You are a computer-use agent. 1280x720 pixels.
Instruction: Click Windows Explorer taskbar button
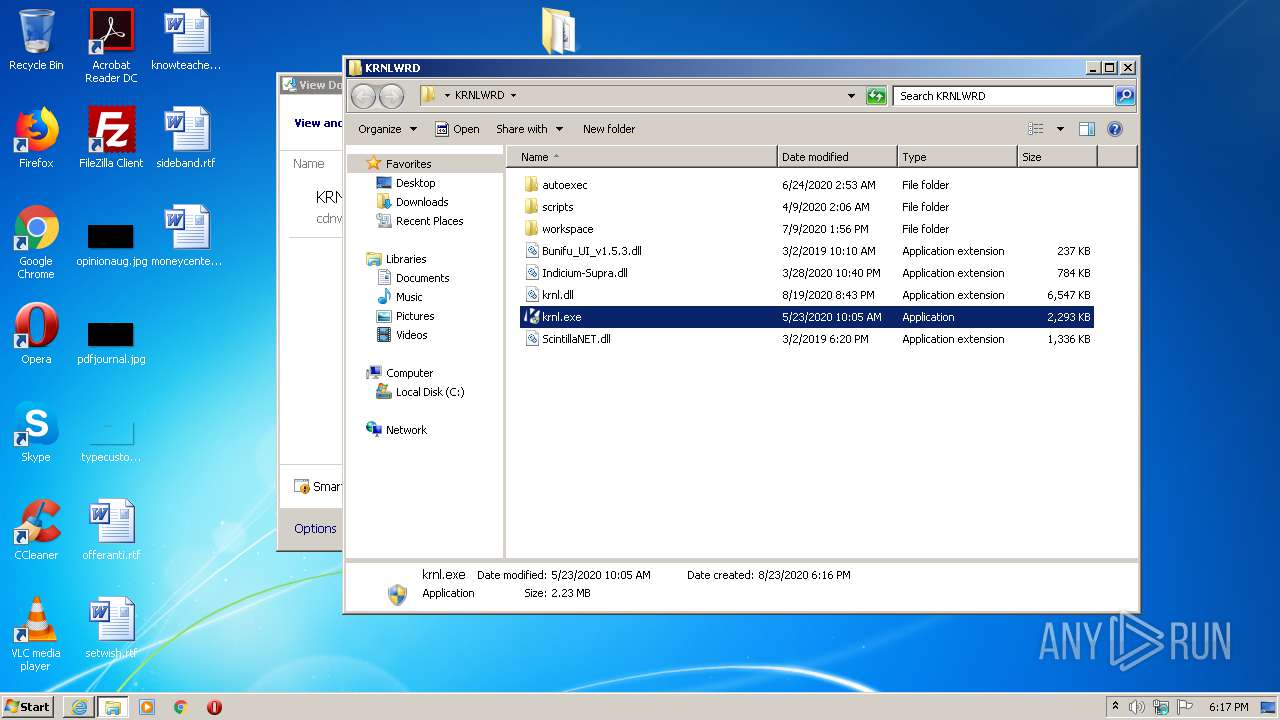[x=112, y=707]
